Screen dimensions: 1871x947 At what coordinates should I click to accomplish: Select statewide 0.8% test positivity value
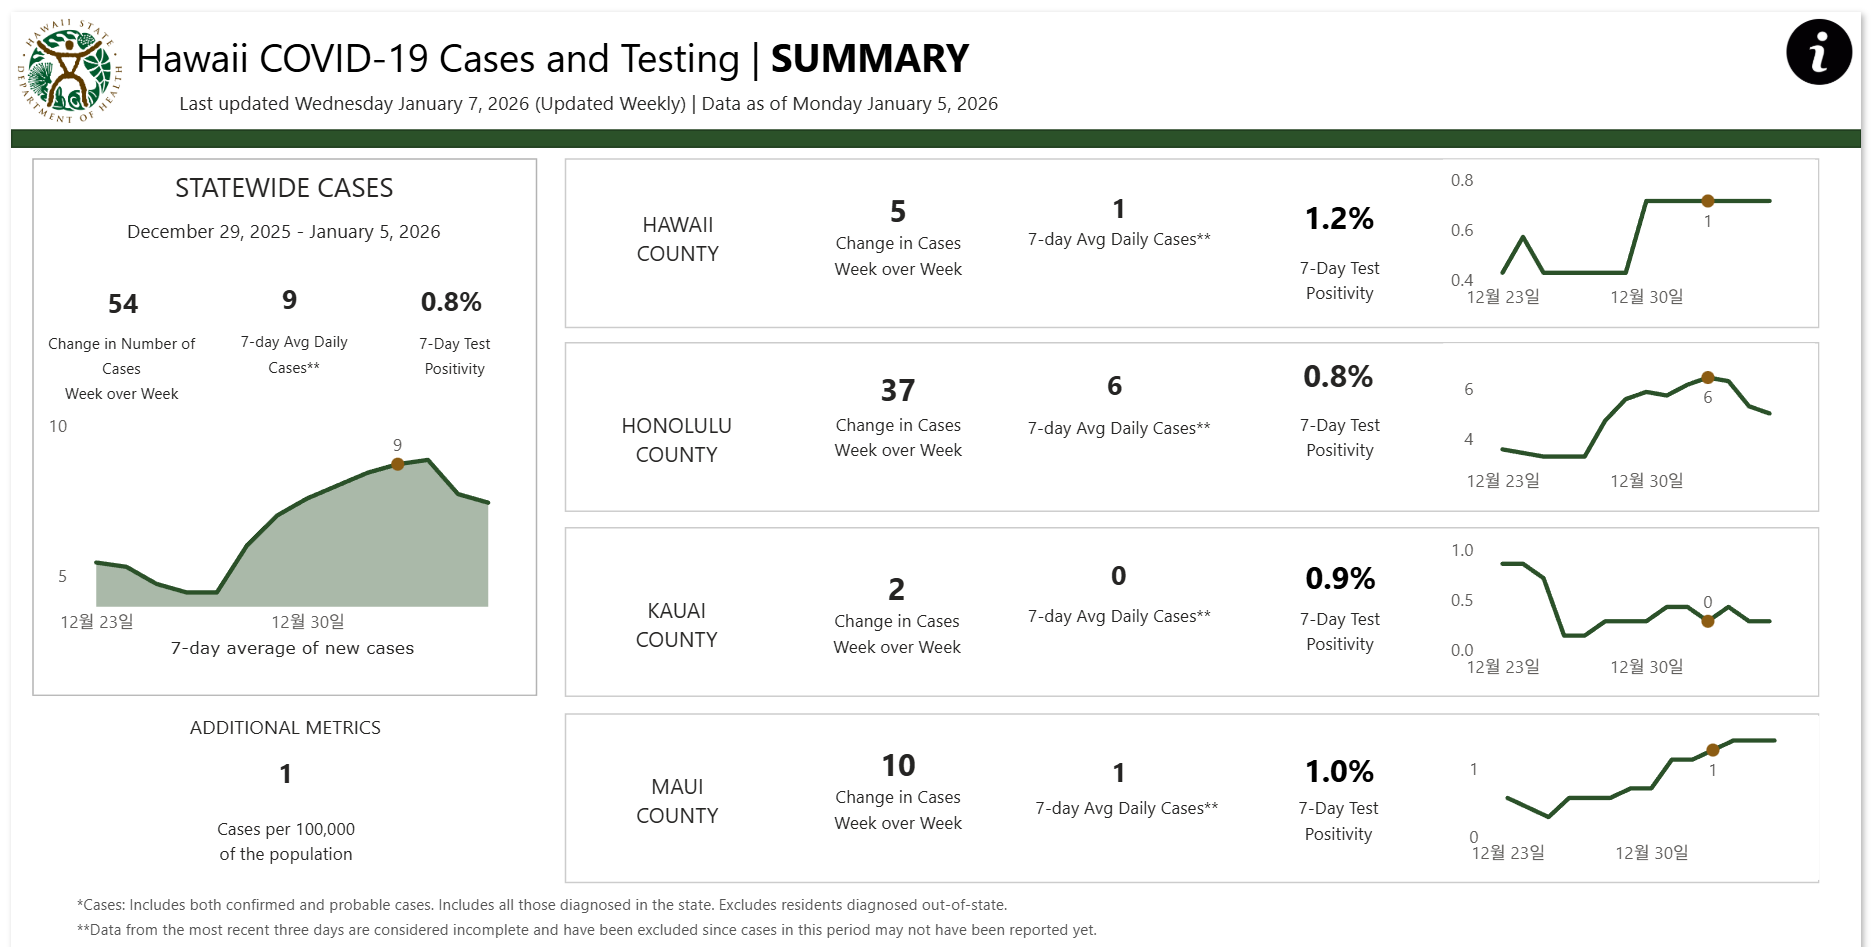pyautogui.click(x=451, y=302)
